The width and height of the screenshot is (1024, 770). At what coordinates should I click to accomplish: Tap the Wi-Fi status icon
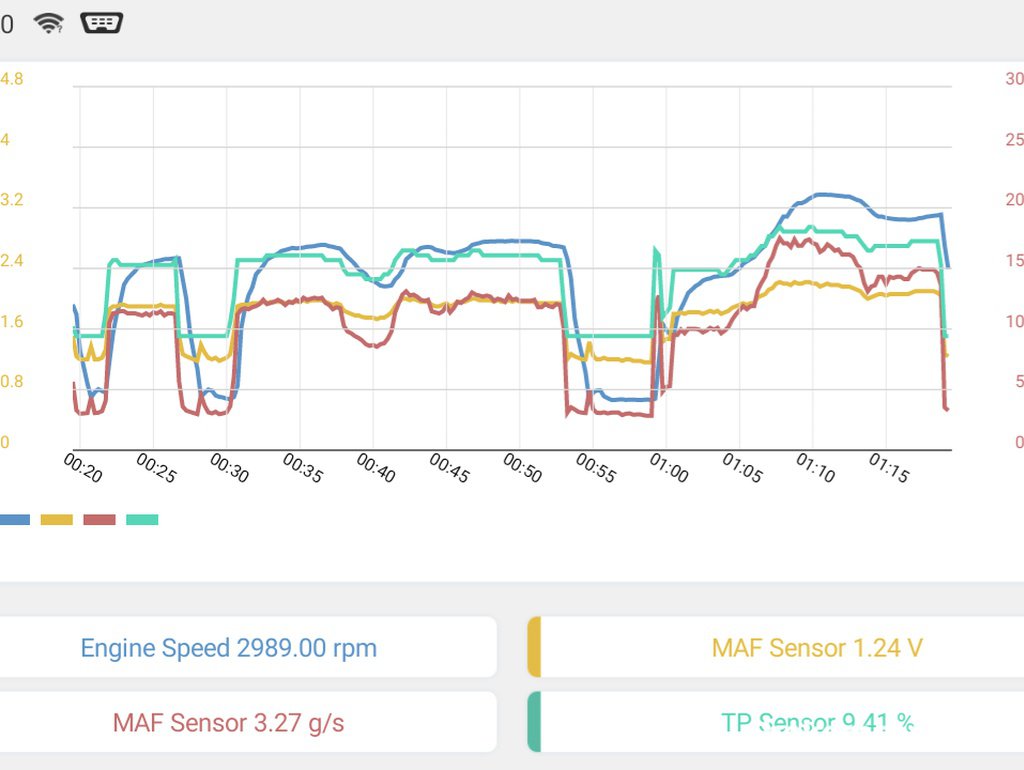pos(49,24)
